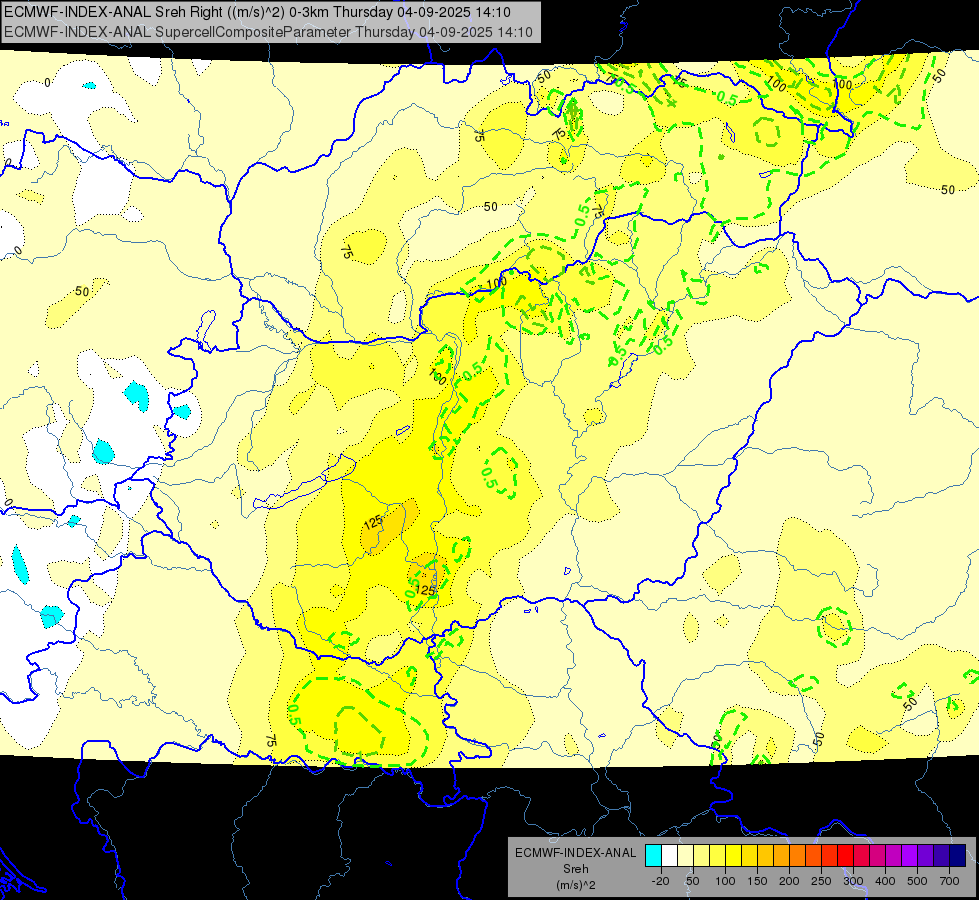
Task: Select the pale cream legend swatch
Action: pos(686,856)
